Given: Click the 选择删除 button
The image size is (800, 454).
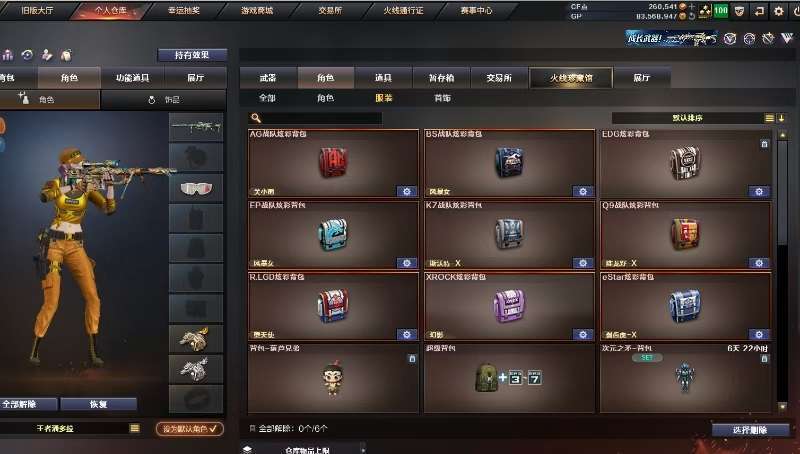Looking at the screenshot, I should pyautogui.click(x=750, y=430).
